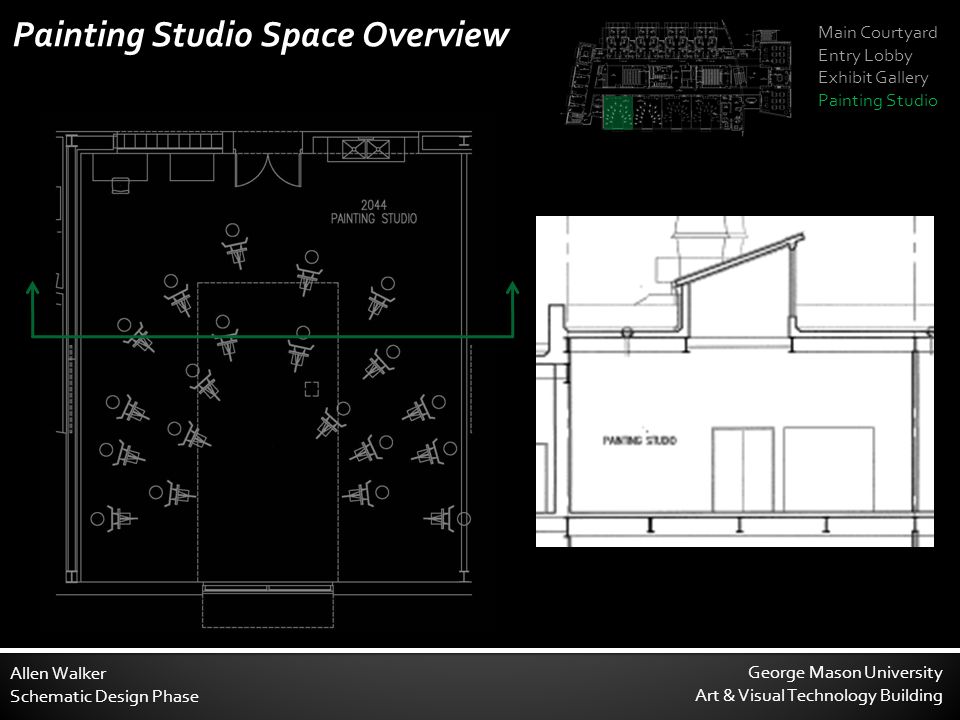Click the crossed-box cabinet symbol at top wall
The image size is (960, 720).
click(x=366, y=149)
